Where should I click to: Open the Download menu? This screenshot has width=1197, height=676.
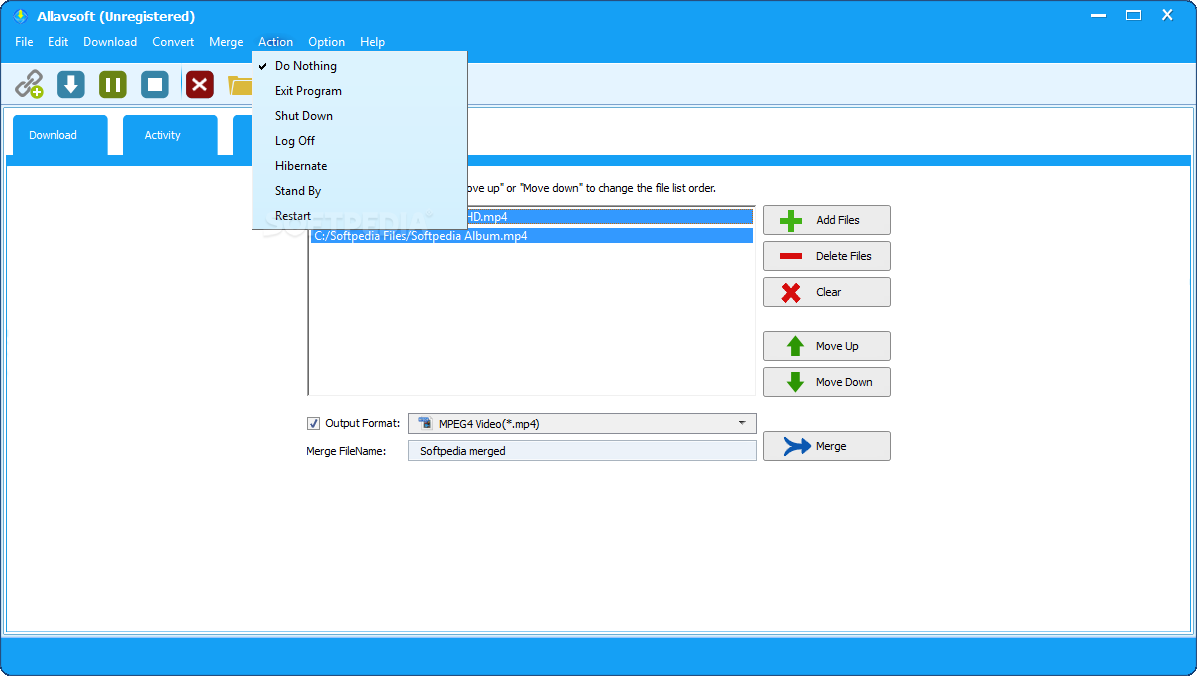[x=110, y=42]
